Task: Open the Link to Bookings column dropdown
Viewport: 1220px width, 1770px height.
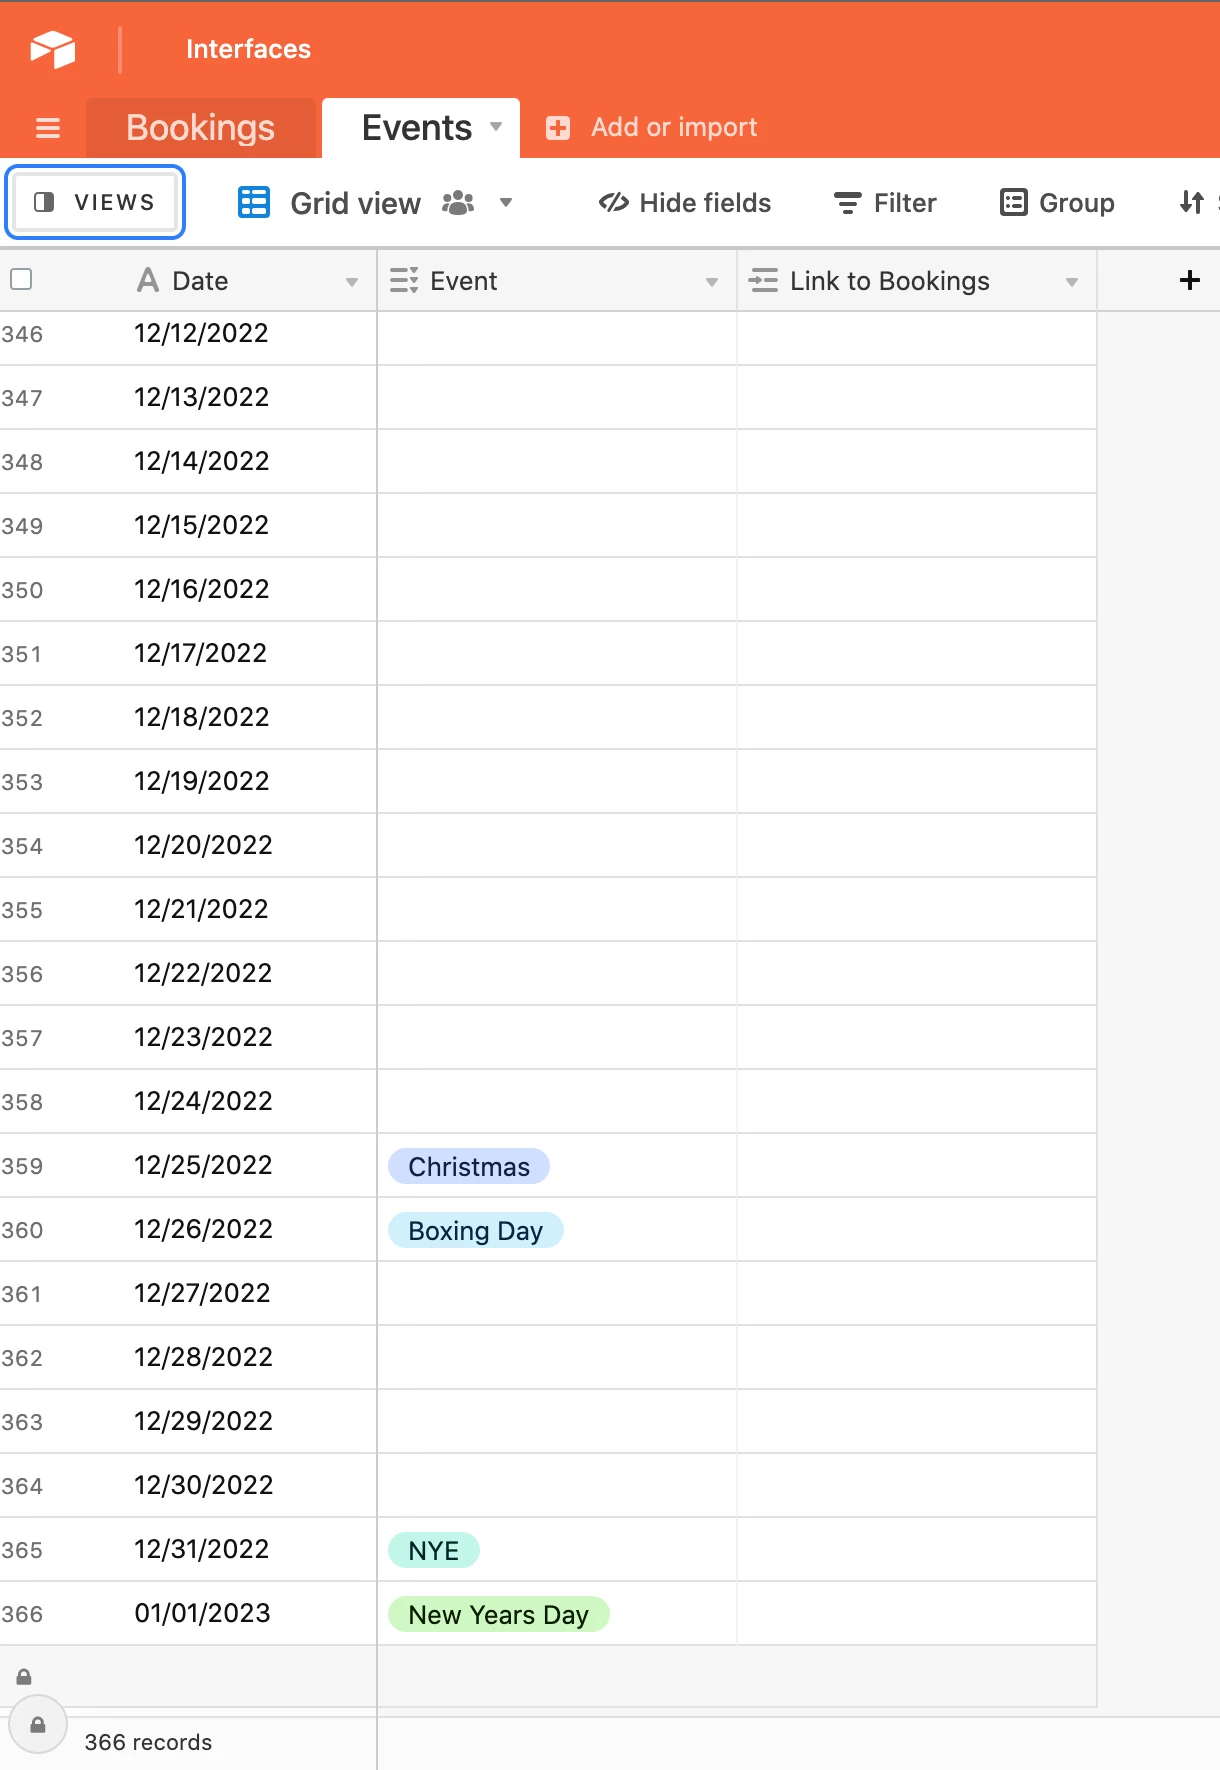Action: click(x=1072, y=282)
